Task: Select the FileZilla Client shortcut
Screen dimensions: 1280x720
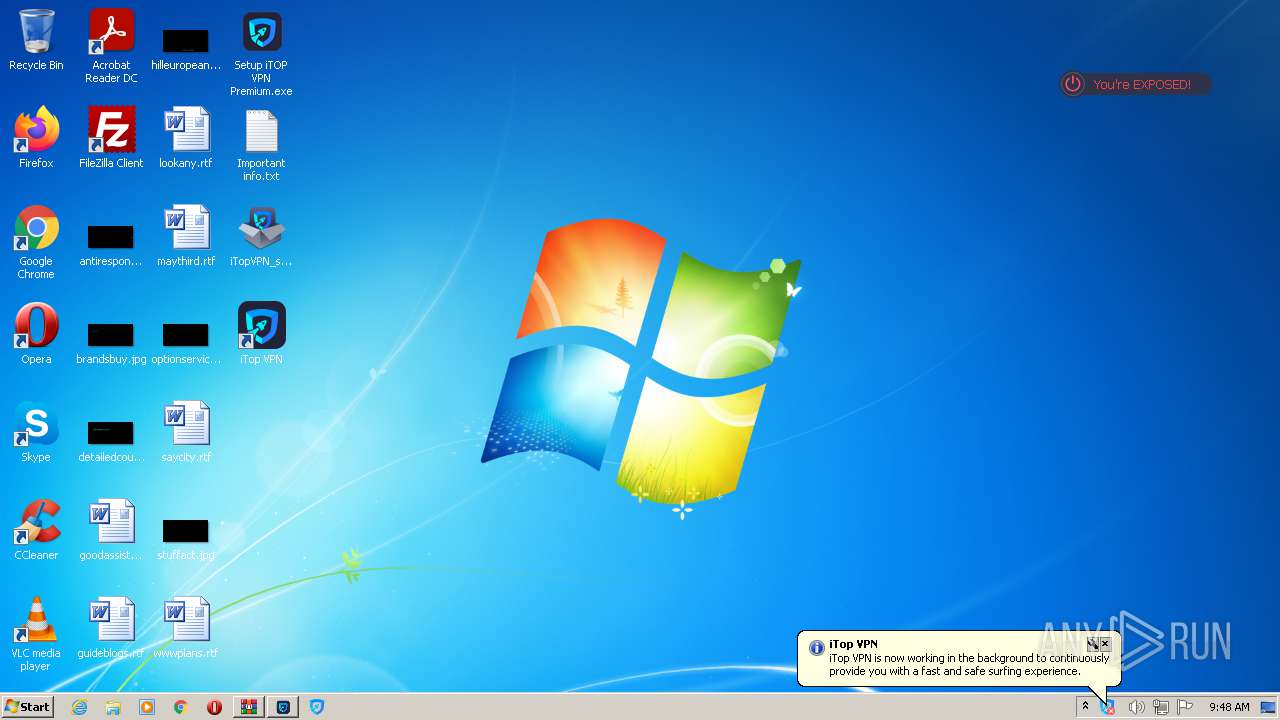Action: [x=111, y=138]
